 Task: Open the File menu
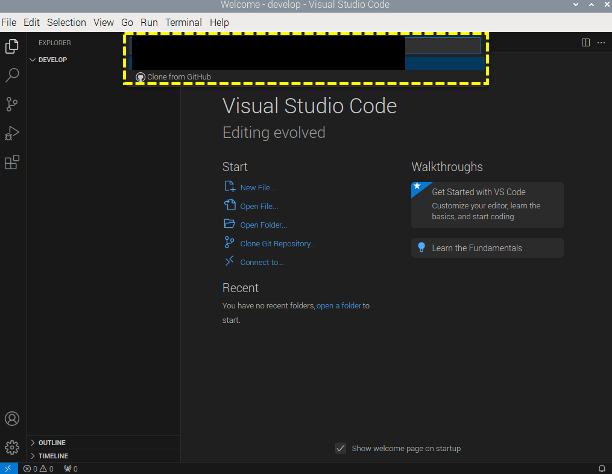[x=9, y=23]
